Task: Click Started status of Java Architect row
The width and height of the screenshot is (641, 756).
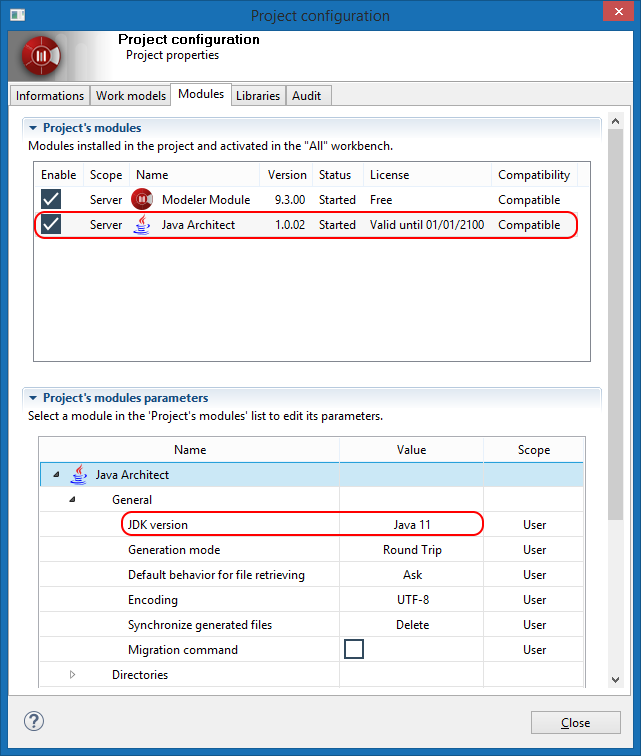Action: click(x=337, y=225)
